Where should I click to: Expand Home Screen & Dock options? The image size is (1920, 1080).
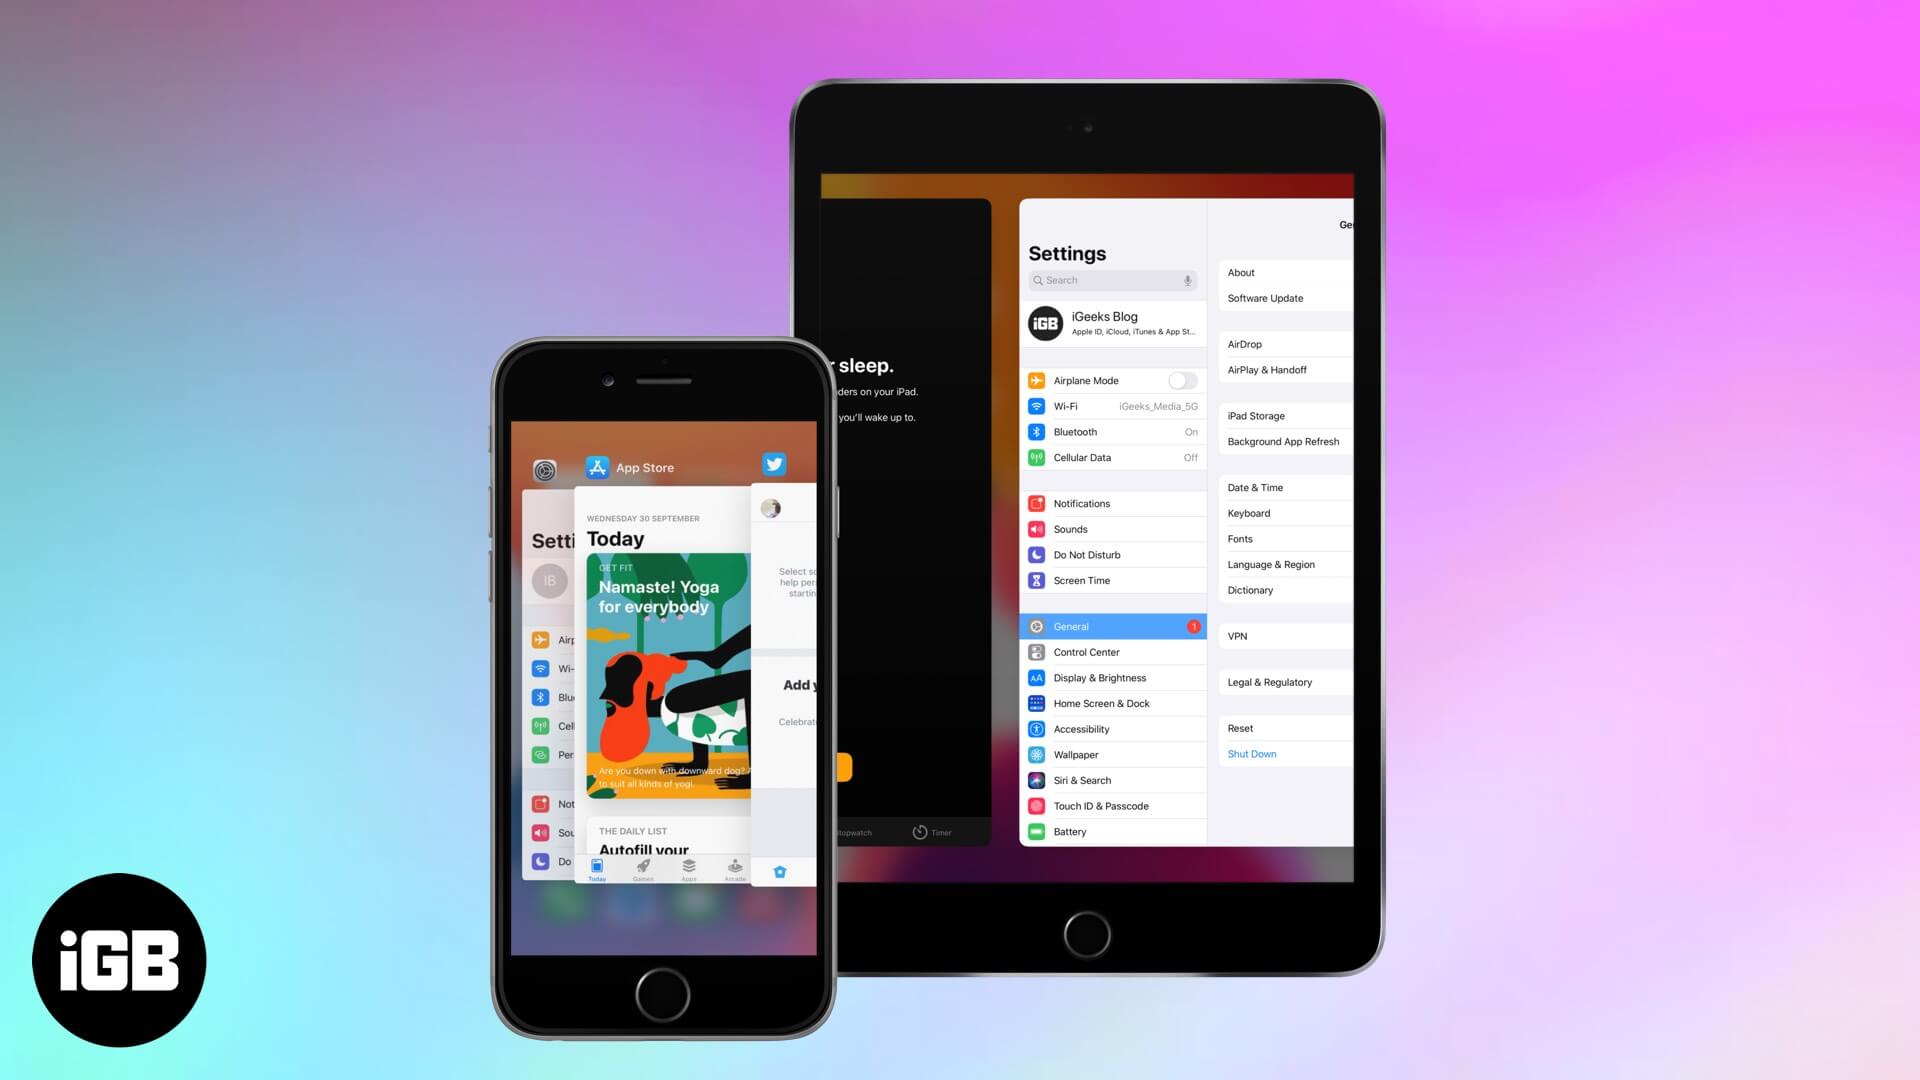1101,703
